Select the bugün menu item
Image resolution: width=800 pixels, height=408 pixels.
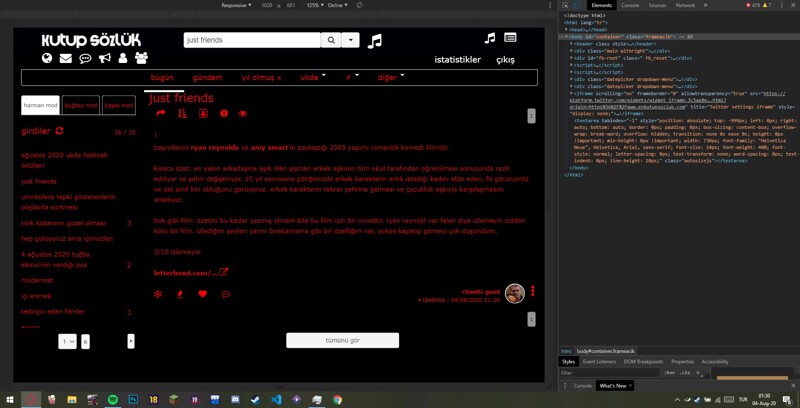click(x=162, y=78)
